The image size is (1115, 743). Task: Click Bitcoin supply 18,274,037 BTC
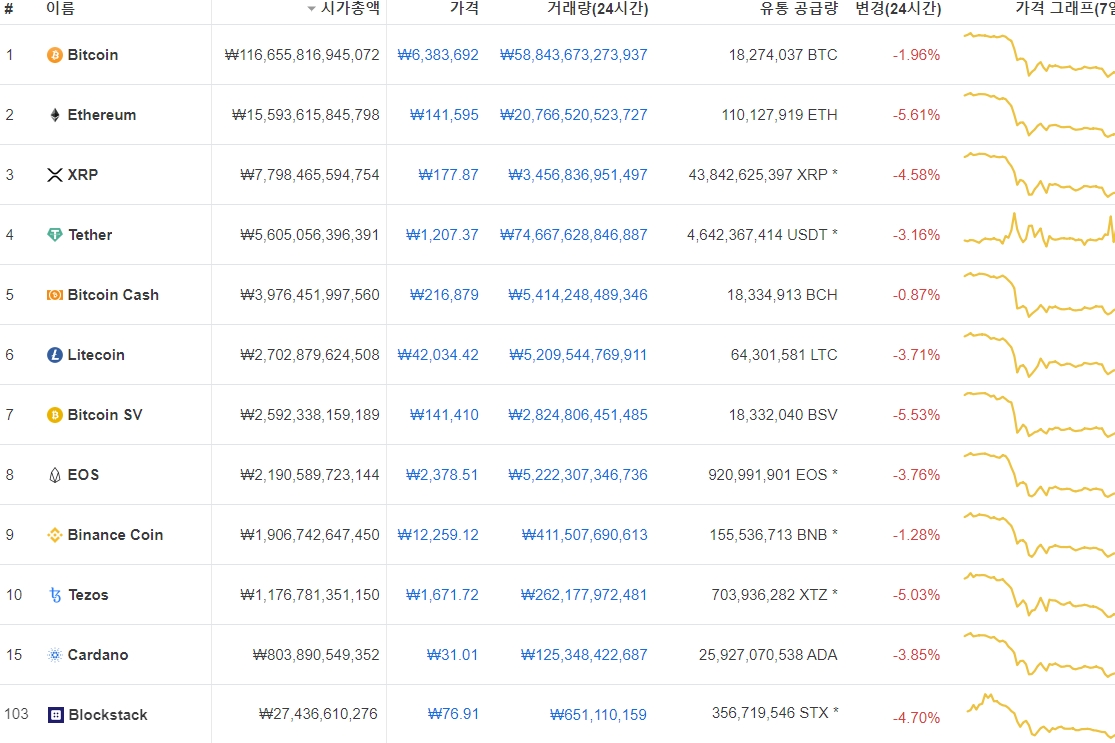[x=783, y=55]
